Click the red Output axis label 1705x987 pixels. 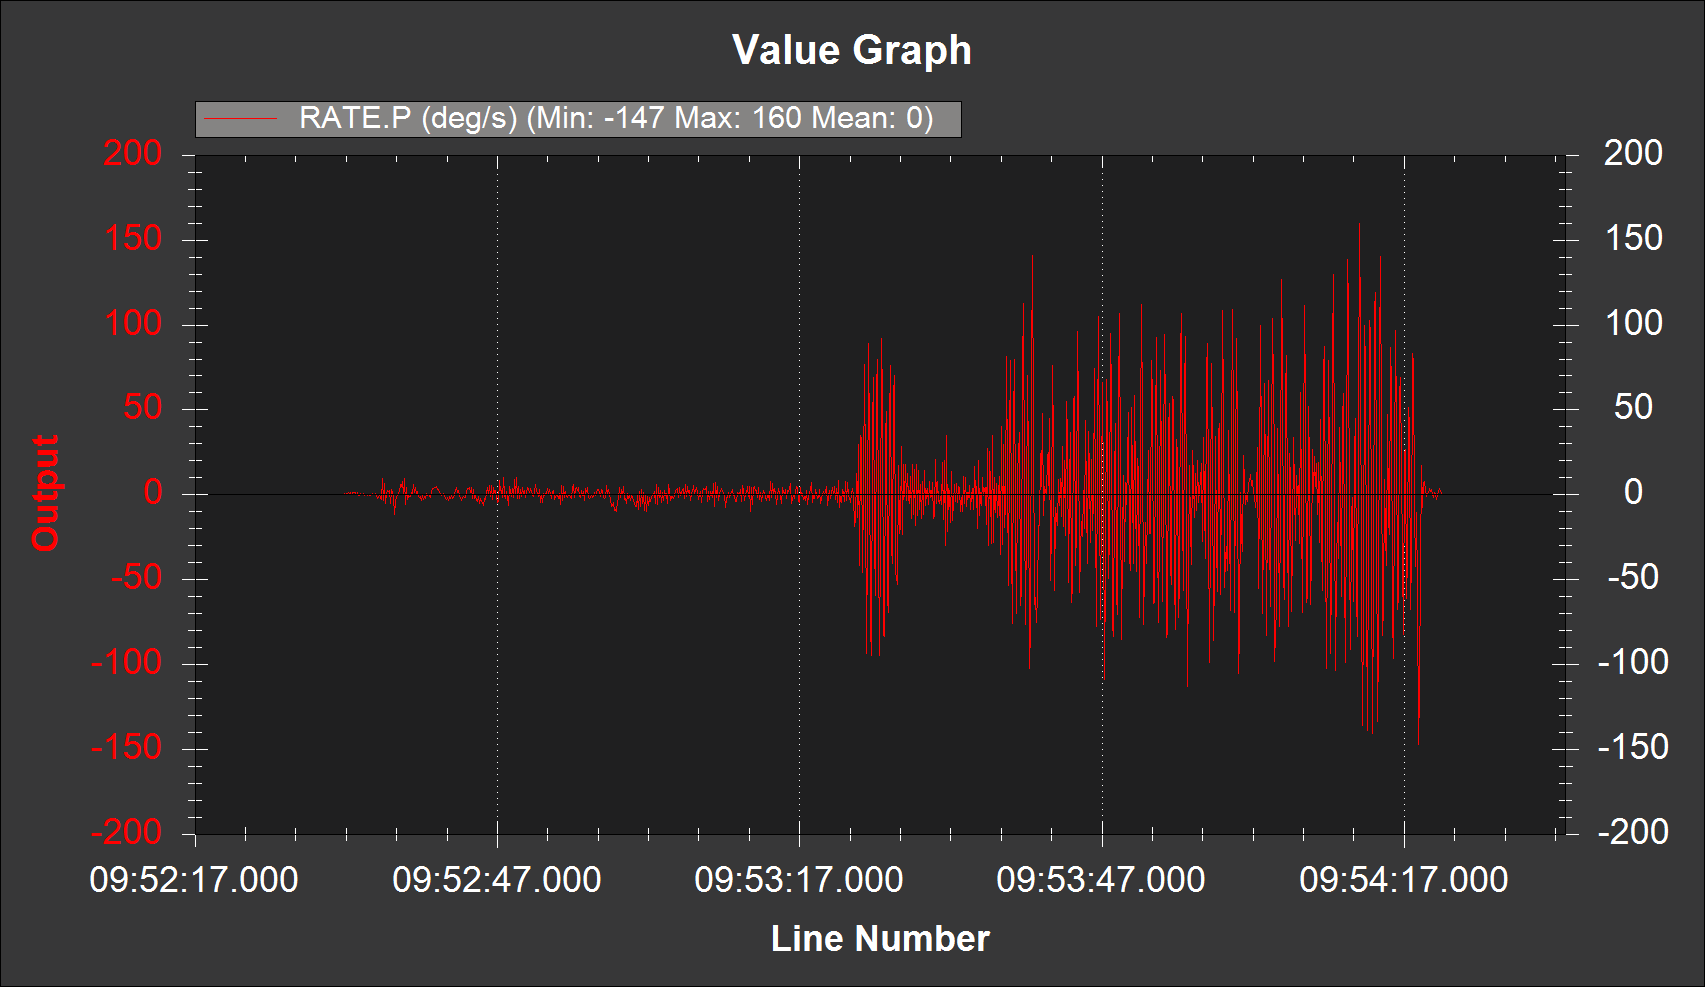point(46,493)
